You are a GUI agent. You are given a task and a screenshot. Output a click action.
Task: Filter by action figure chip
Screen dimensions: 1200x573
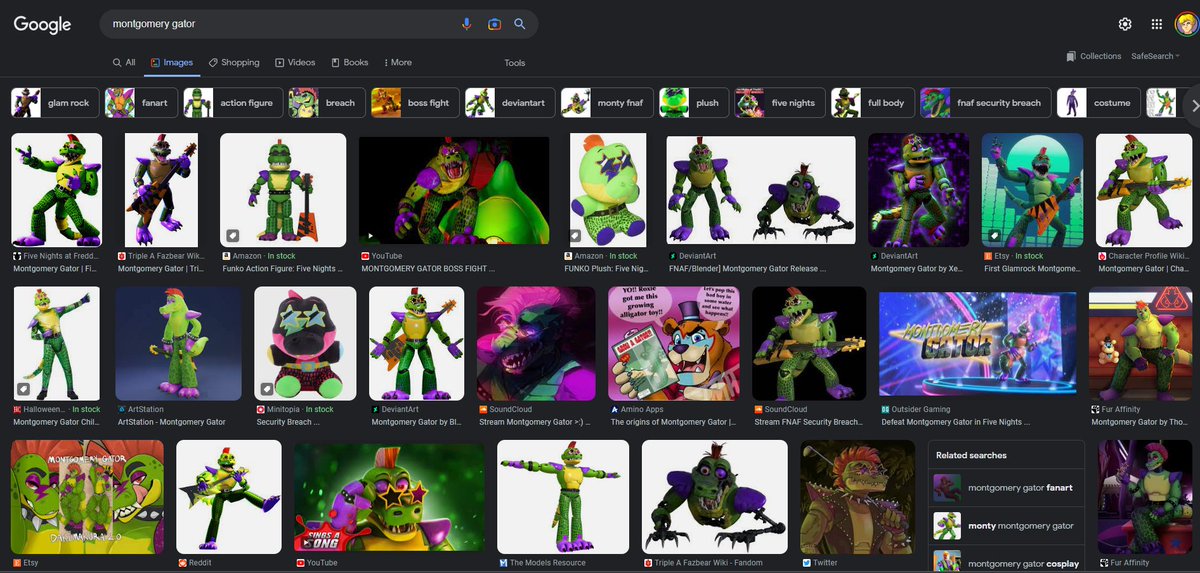232,103
